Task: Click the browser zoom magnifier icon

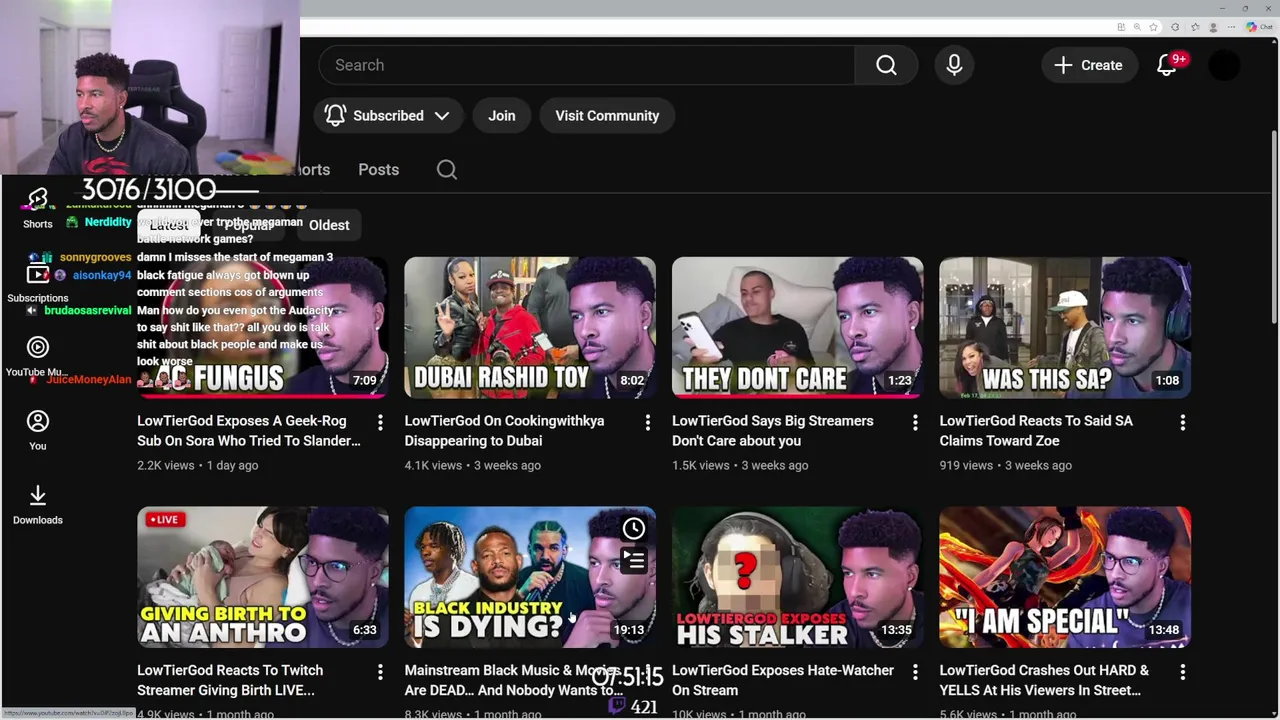Action: tap(1137, 27)
